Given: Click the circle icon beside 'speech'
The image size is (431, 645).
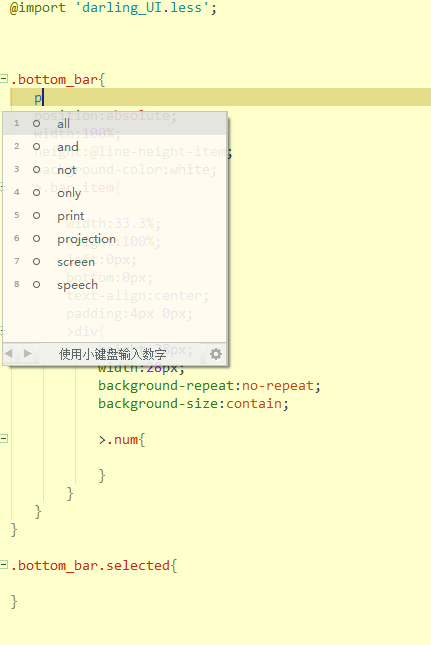Looking at the screenshot, I should 37,285.
